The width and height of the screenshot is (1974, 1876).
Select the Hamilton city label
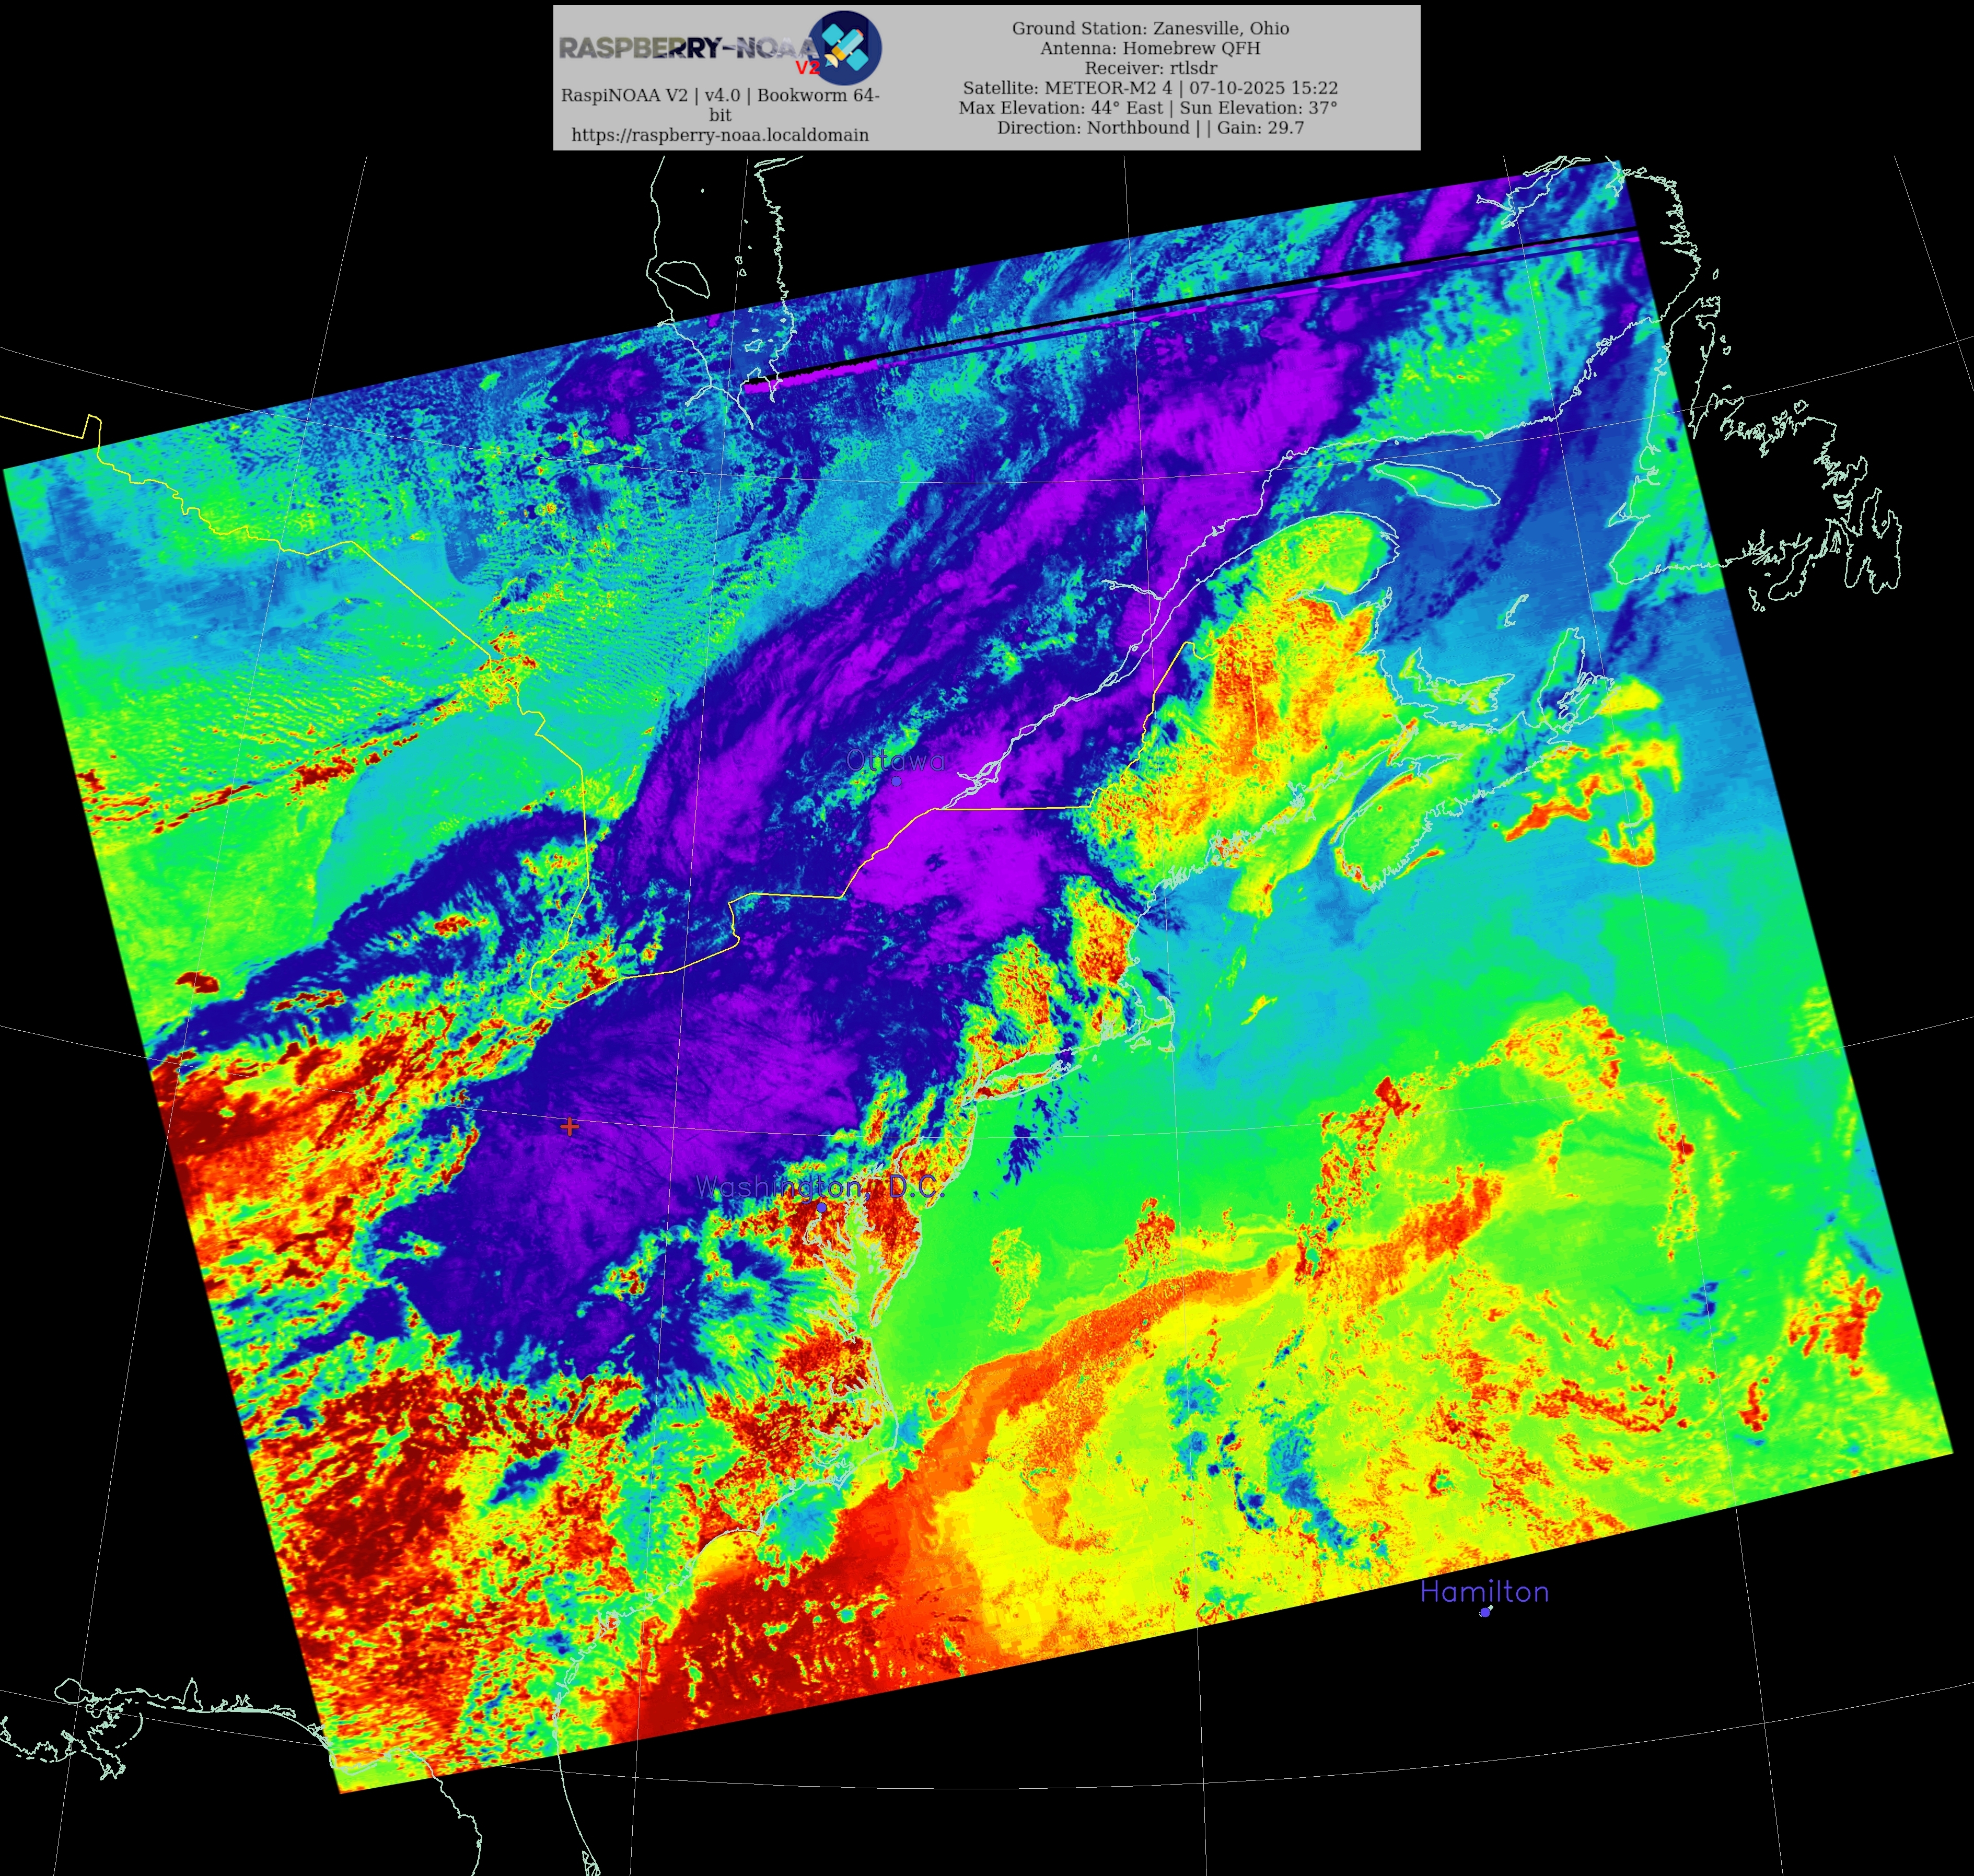[1484, 1592]
